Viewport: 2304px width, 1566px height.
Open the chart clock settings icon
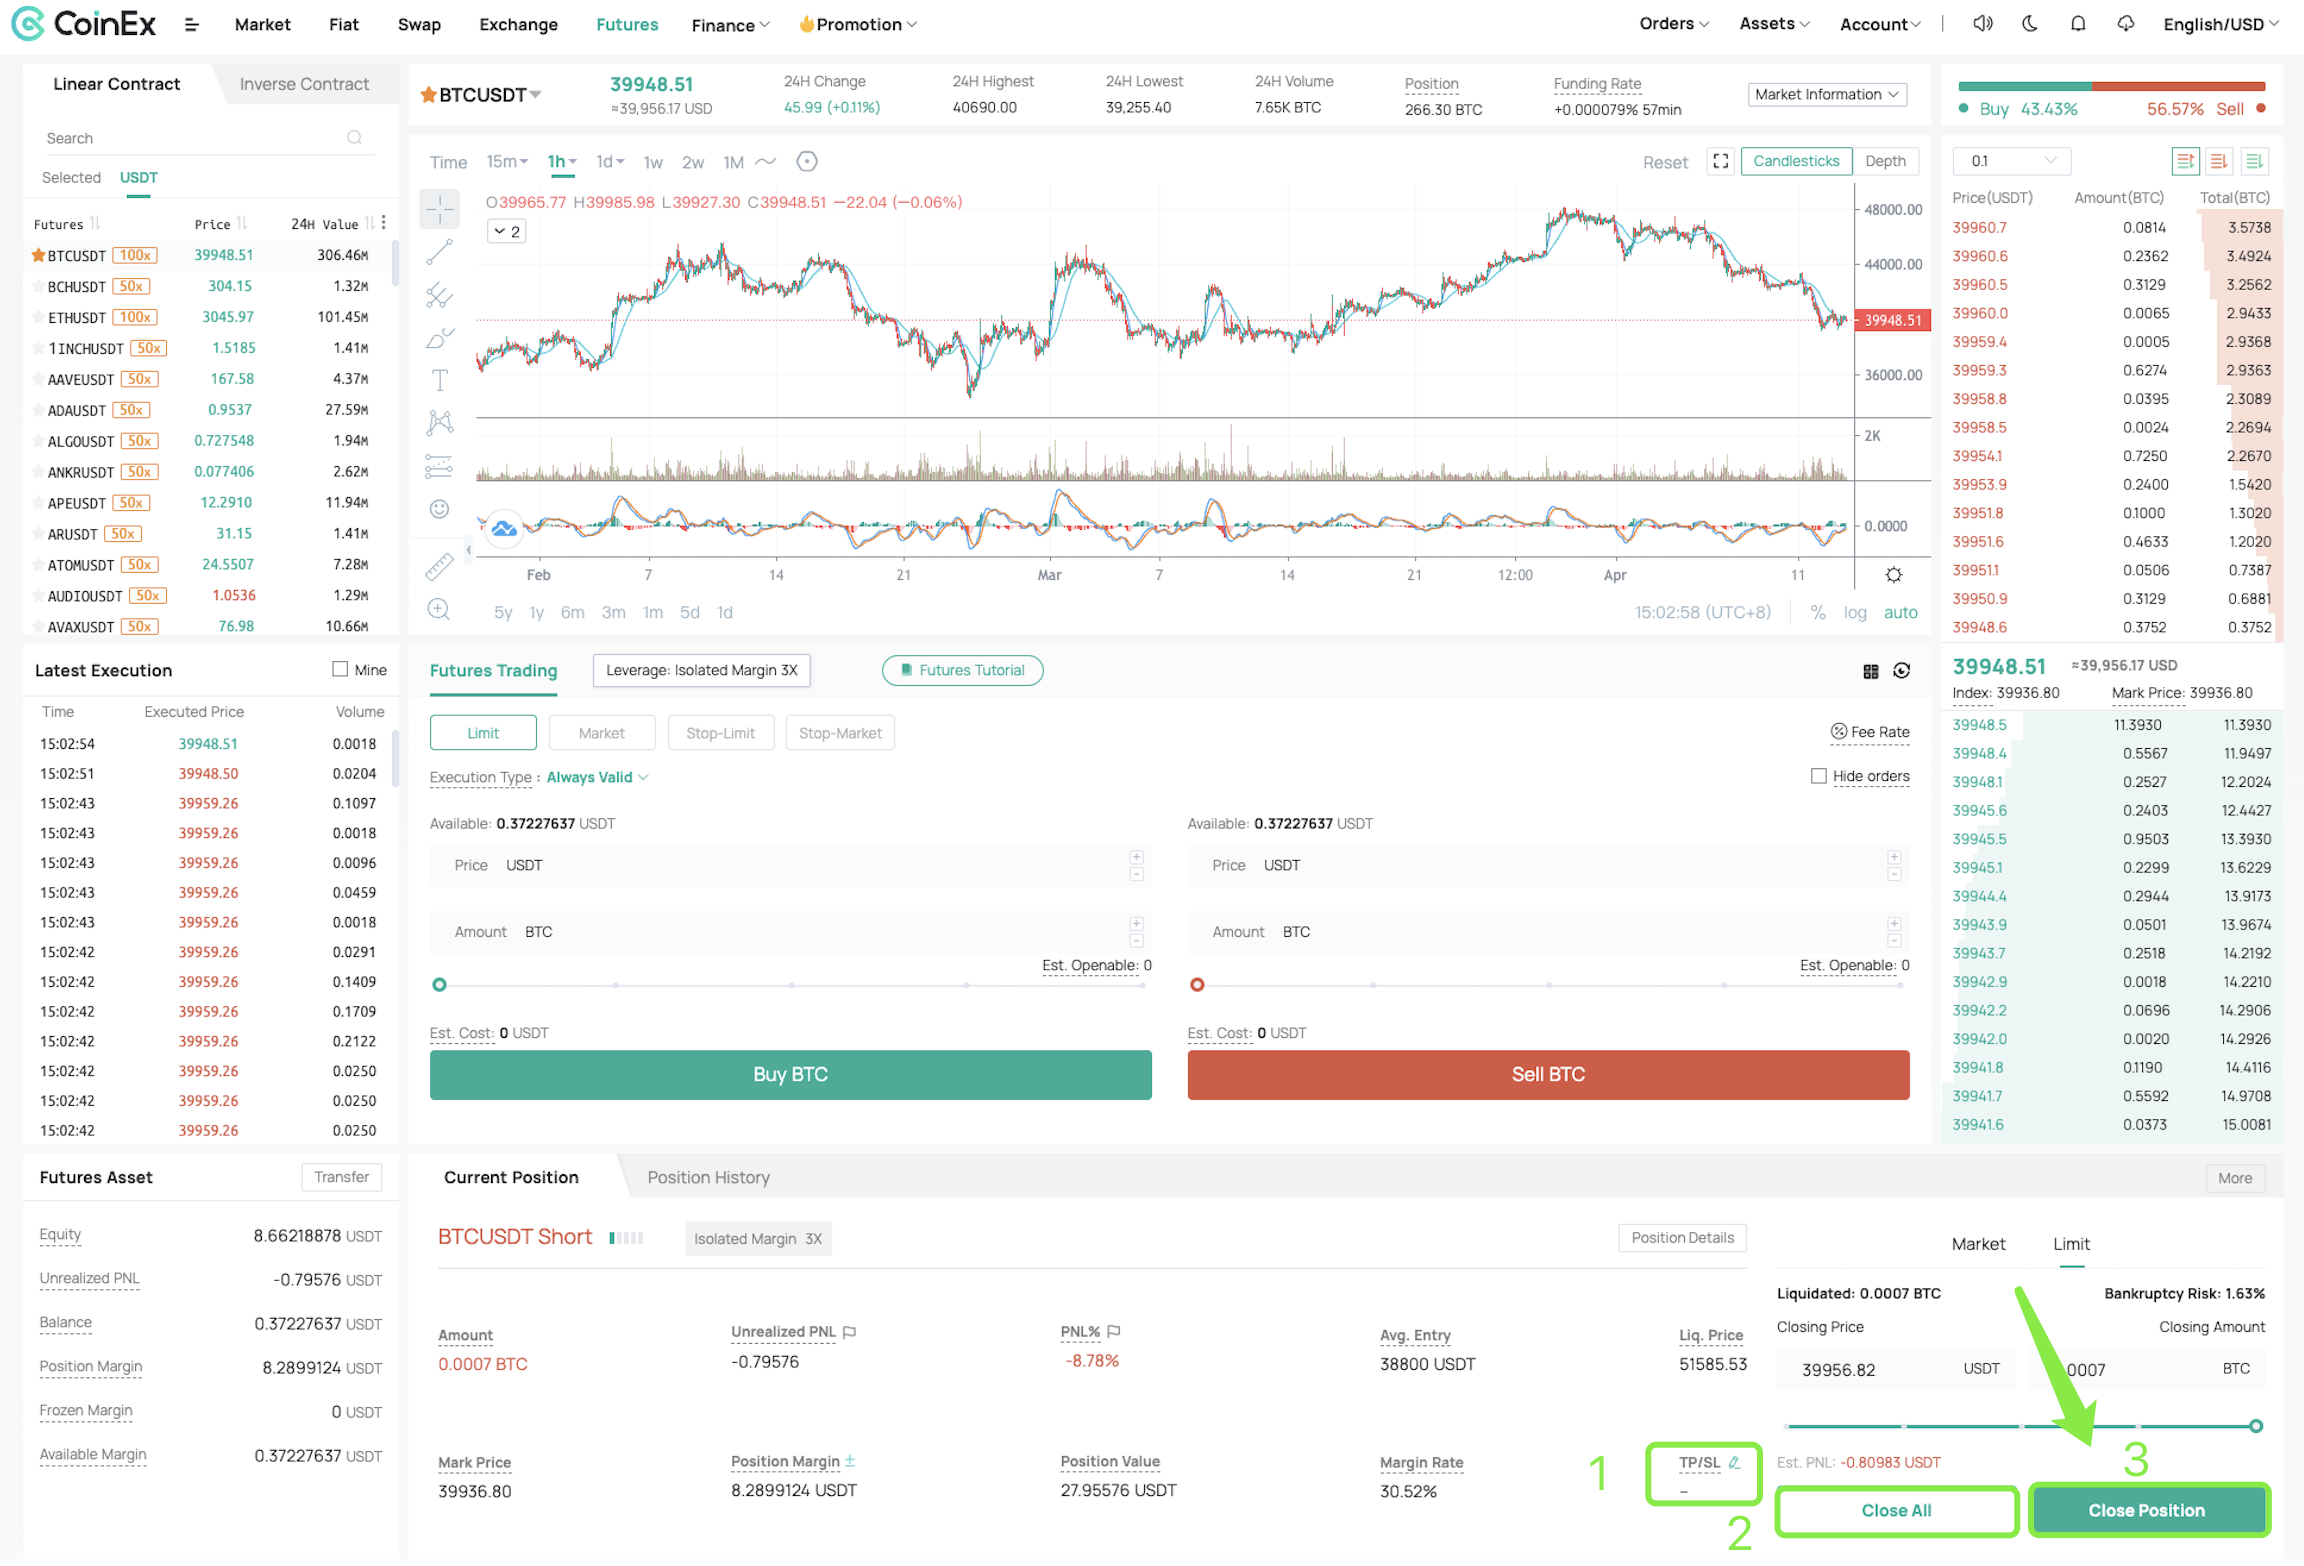(807, 162)
